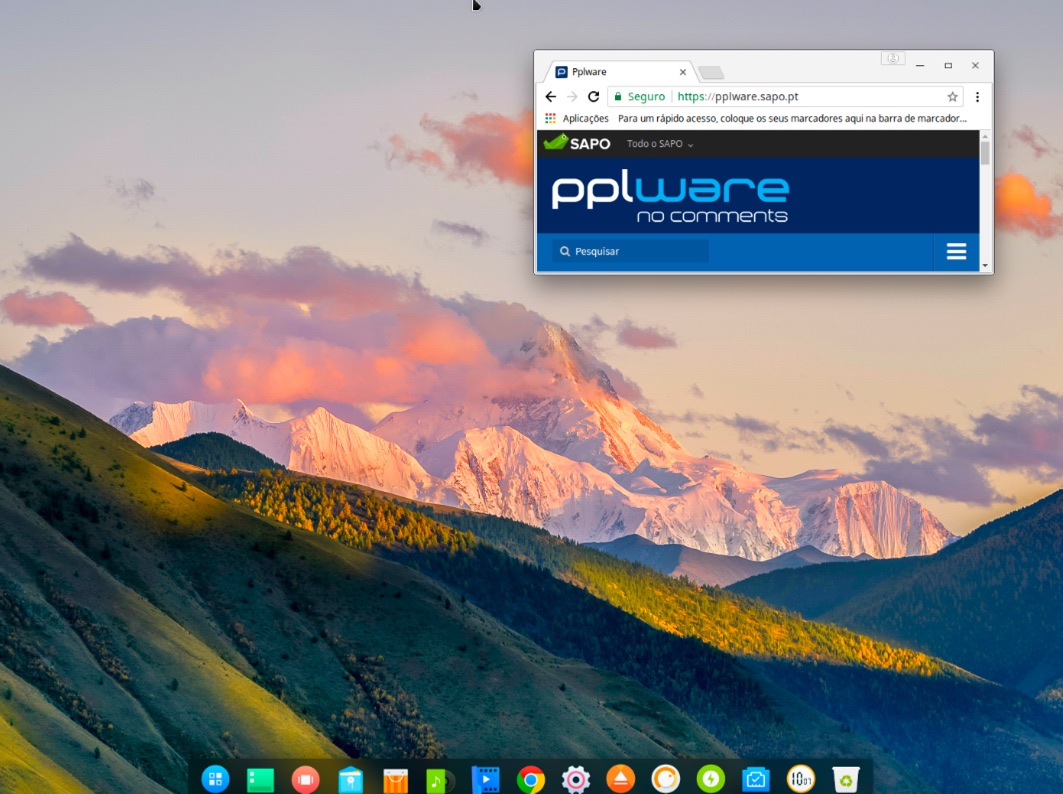Open Chrome's three-dot menu

coord(977,96)
